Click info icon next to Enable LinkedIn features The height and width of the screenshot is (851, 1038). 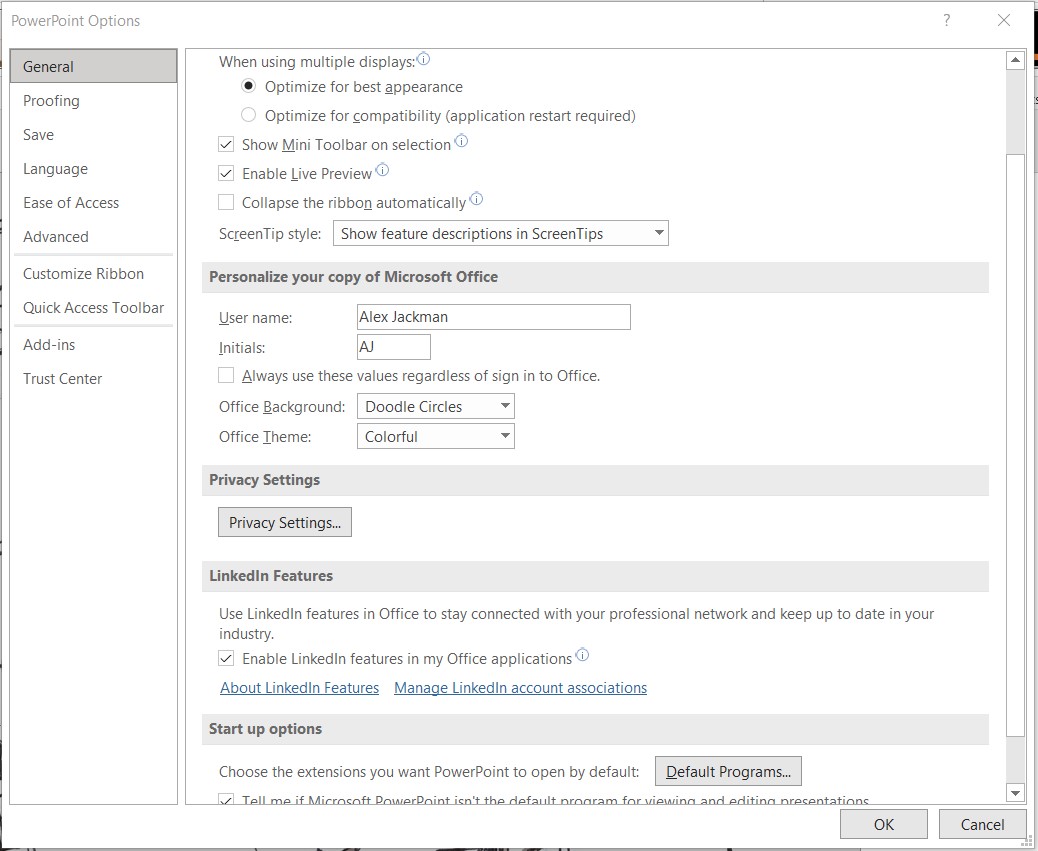pyautogui.click(x=582, y=655)
